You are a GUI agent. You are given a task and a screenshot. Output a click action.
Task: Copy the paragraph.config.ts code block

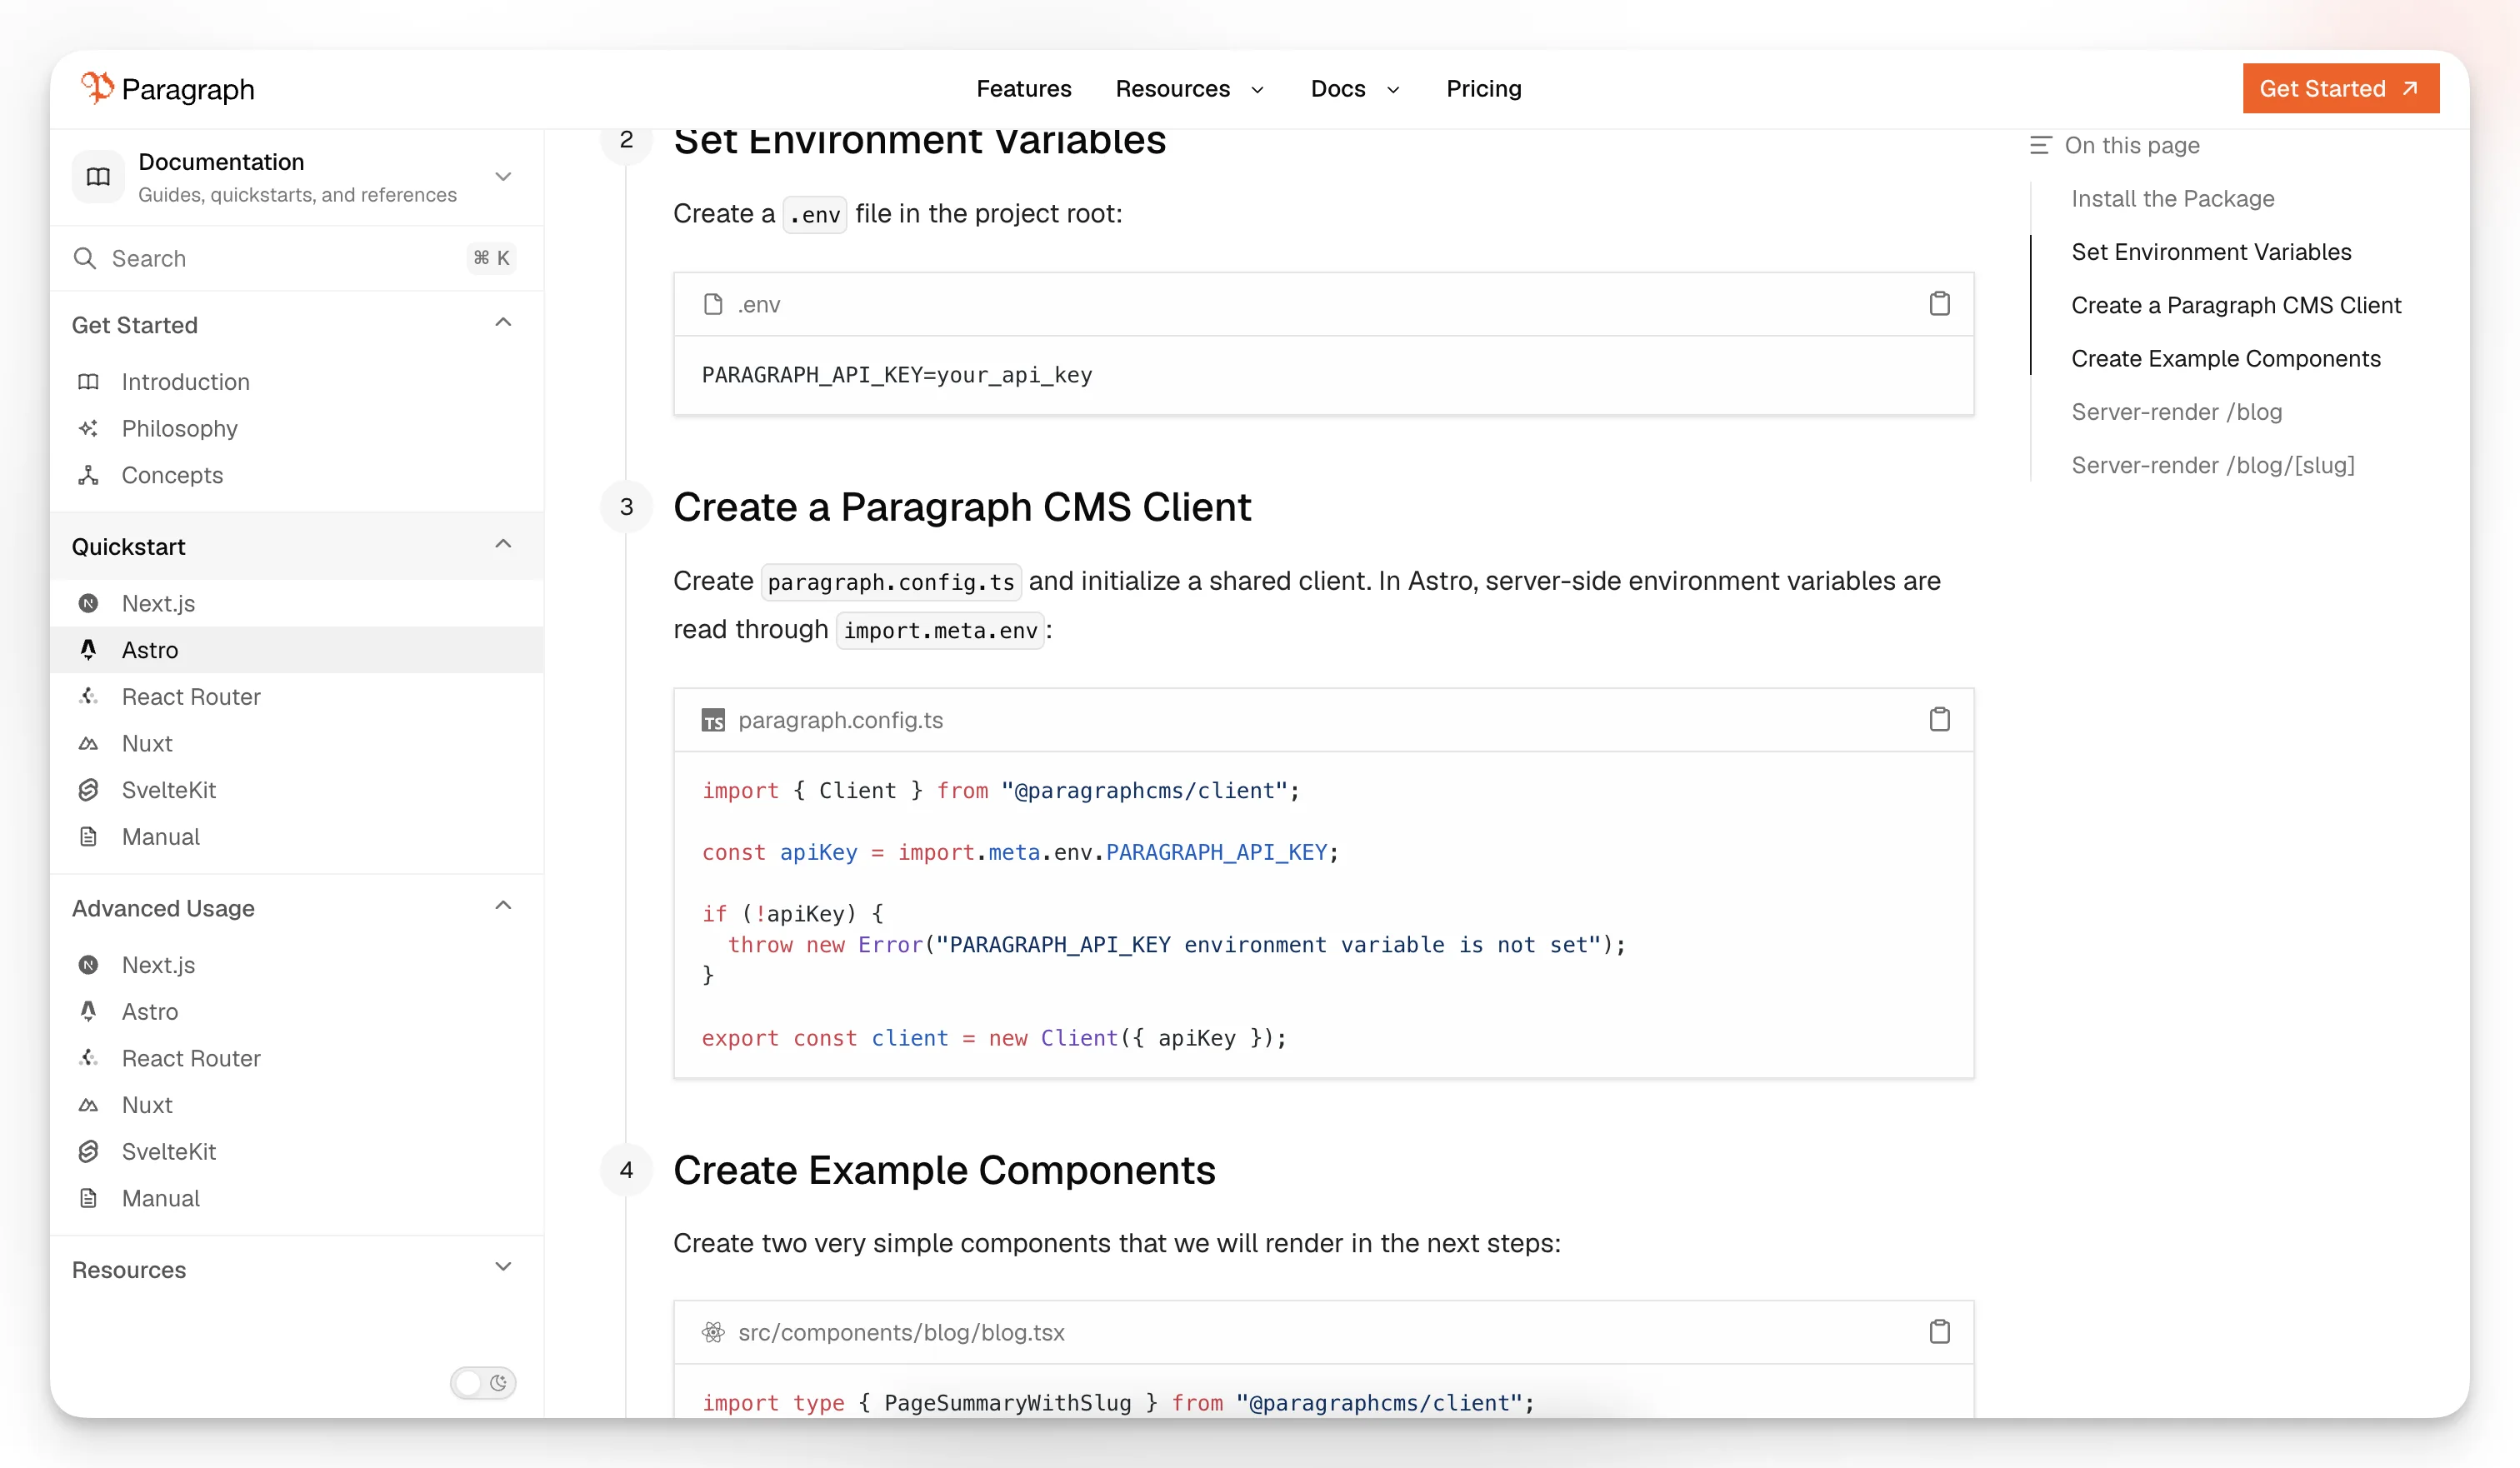1939,719
